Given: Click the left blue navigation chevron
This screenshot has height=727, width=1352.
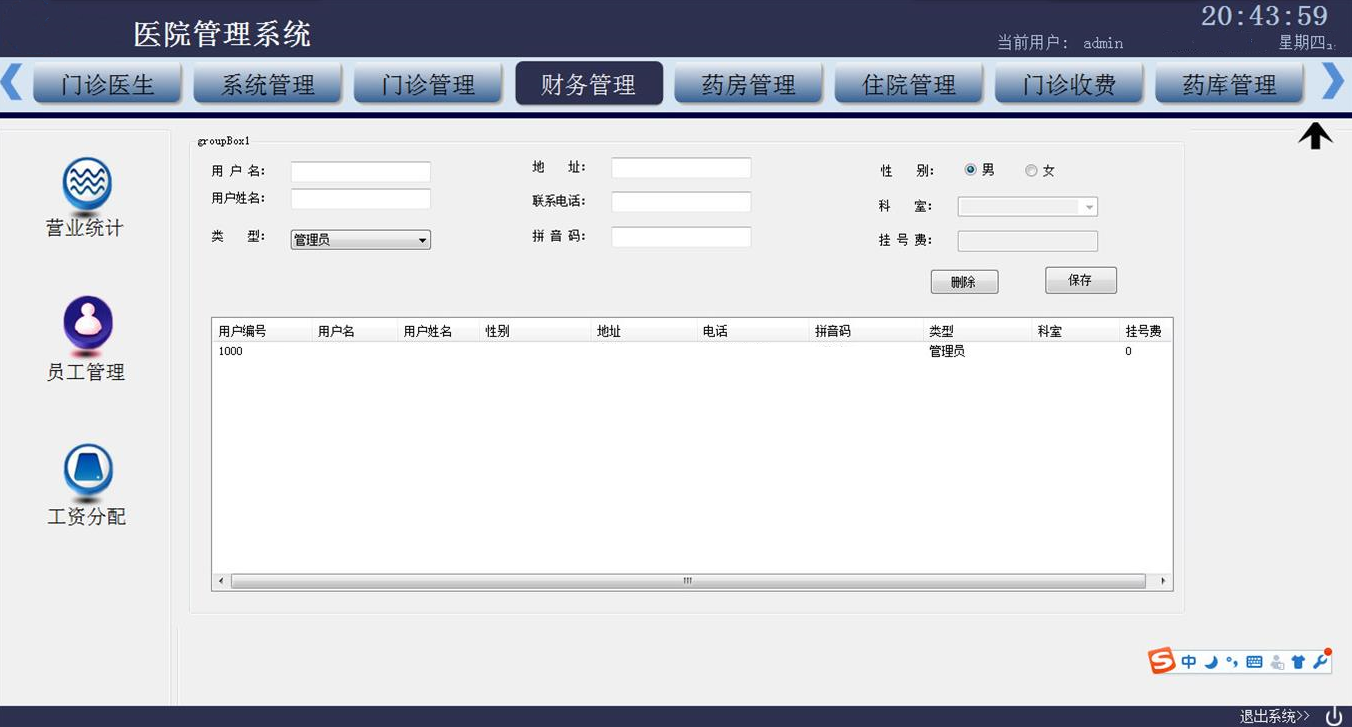Looking at the screenshot, I should tap(12, 81).
